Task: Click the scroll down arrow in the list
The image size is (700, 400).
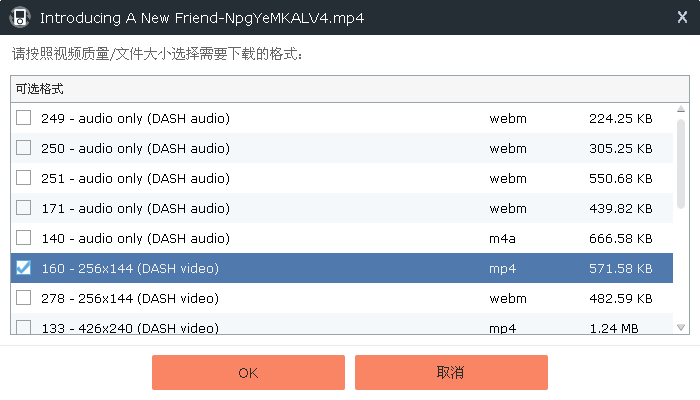Action: coord(681,327)
